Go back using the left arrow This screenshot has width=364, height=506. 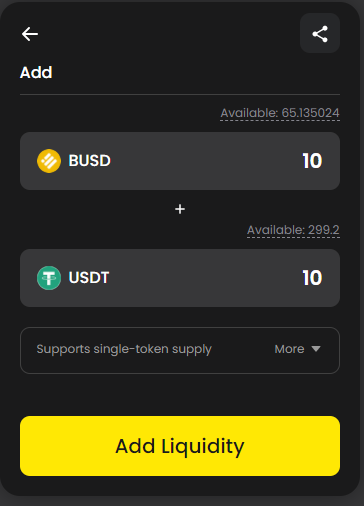pyautogui.click(x=30, y=34)
